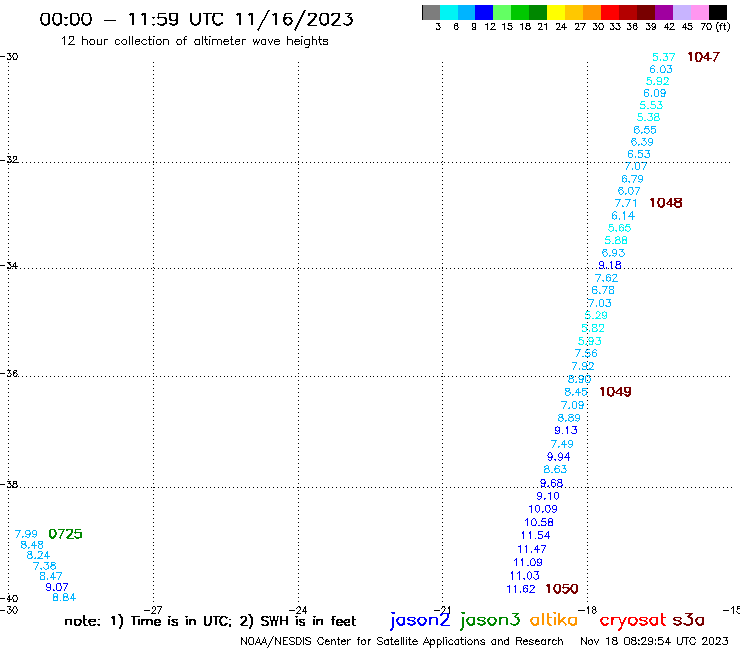Click the 9.13 wave height value
Screen dimensions: 740x650
click(566, 431)
